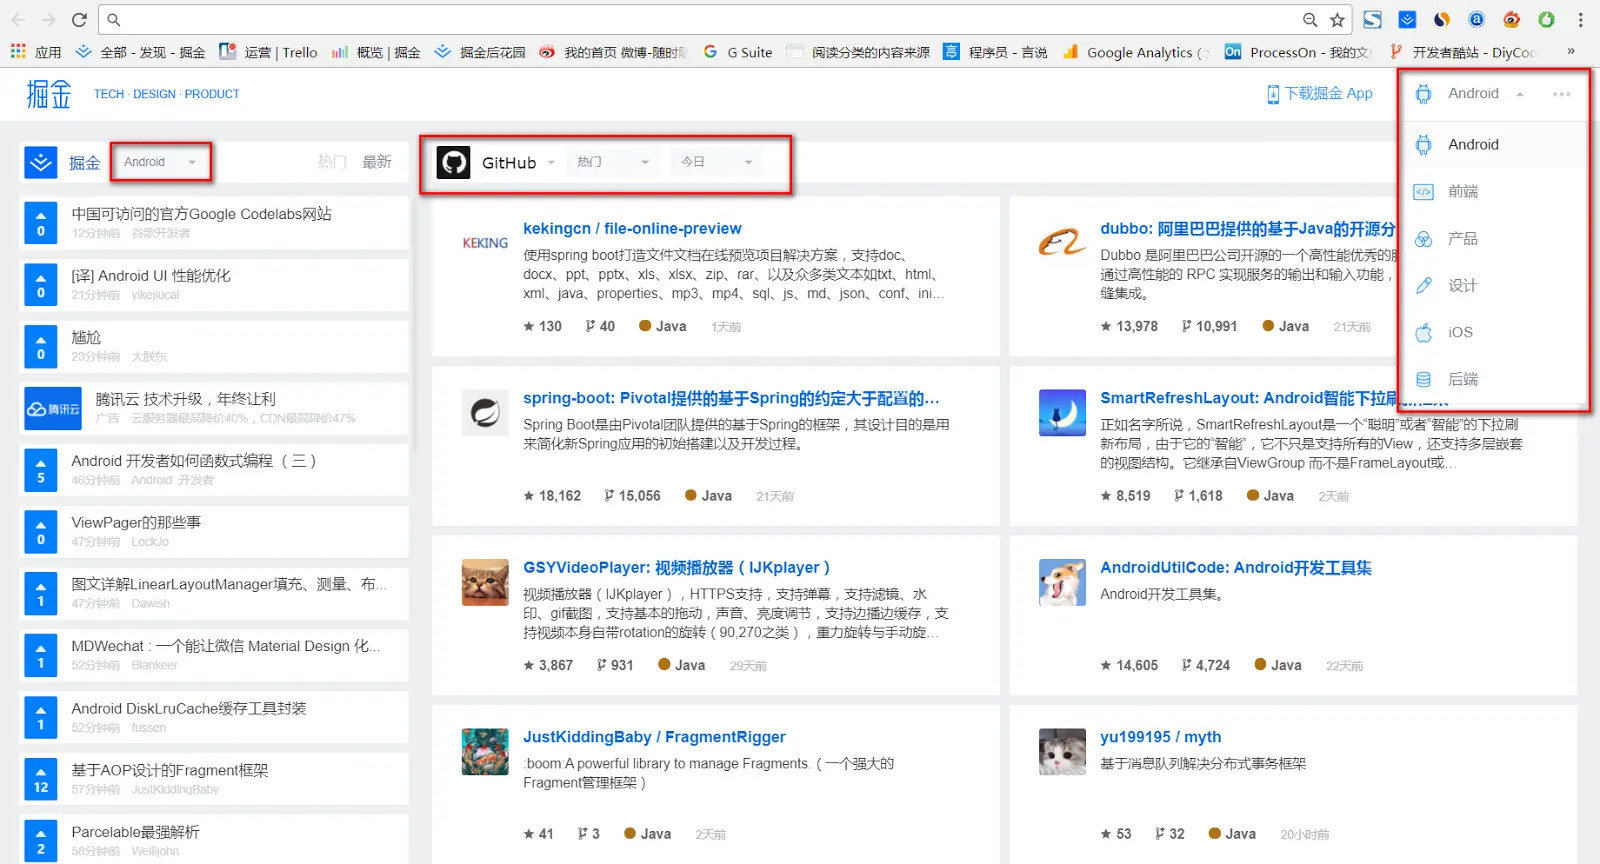Open the 掘金后花园 bookmark
The width and height of the screenshot is (1600, 864).
click(480, 52)
